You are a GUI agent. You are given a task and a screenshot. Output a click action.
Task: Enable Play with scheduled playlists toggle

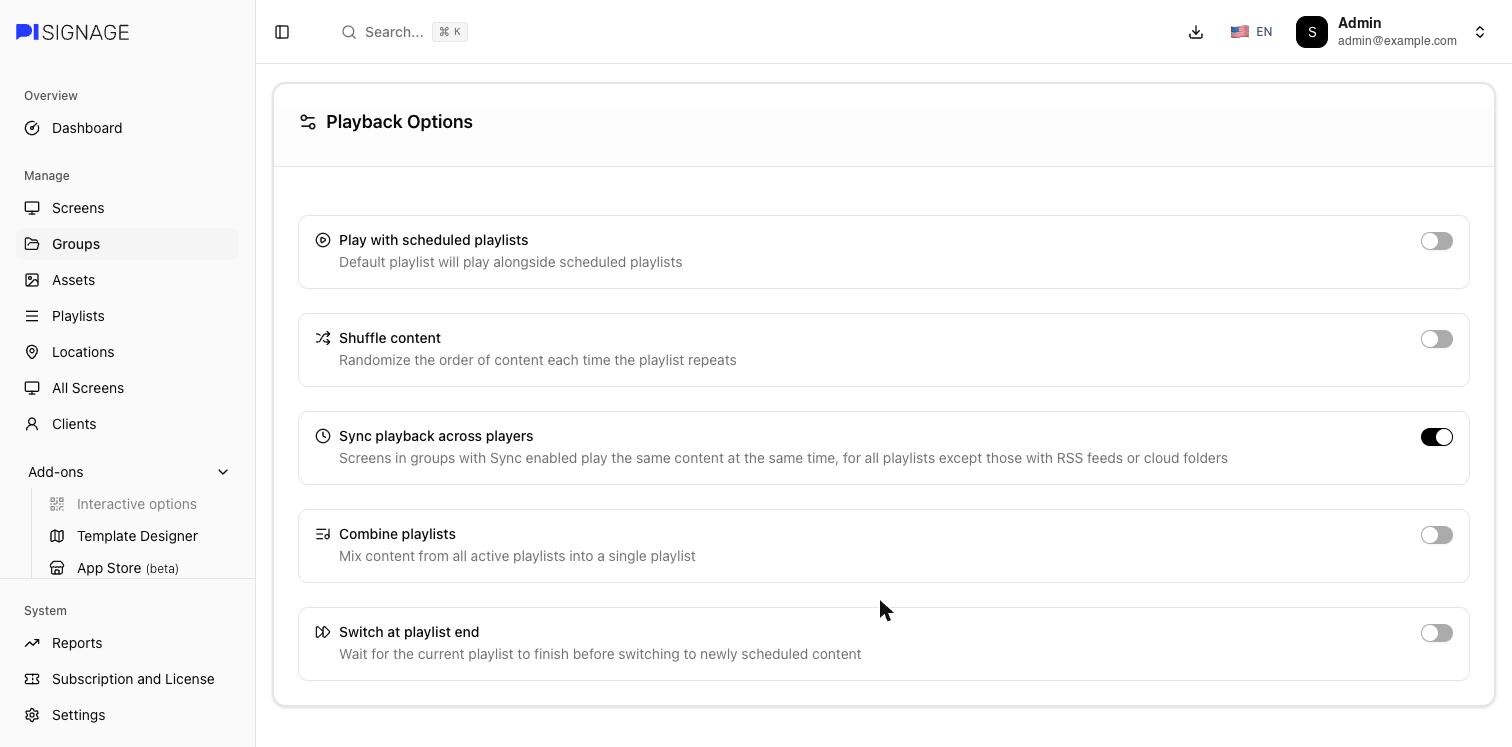pyautogui.click(x=1437, y=241)
